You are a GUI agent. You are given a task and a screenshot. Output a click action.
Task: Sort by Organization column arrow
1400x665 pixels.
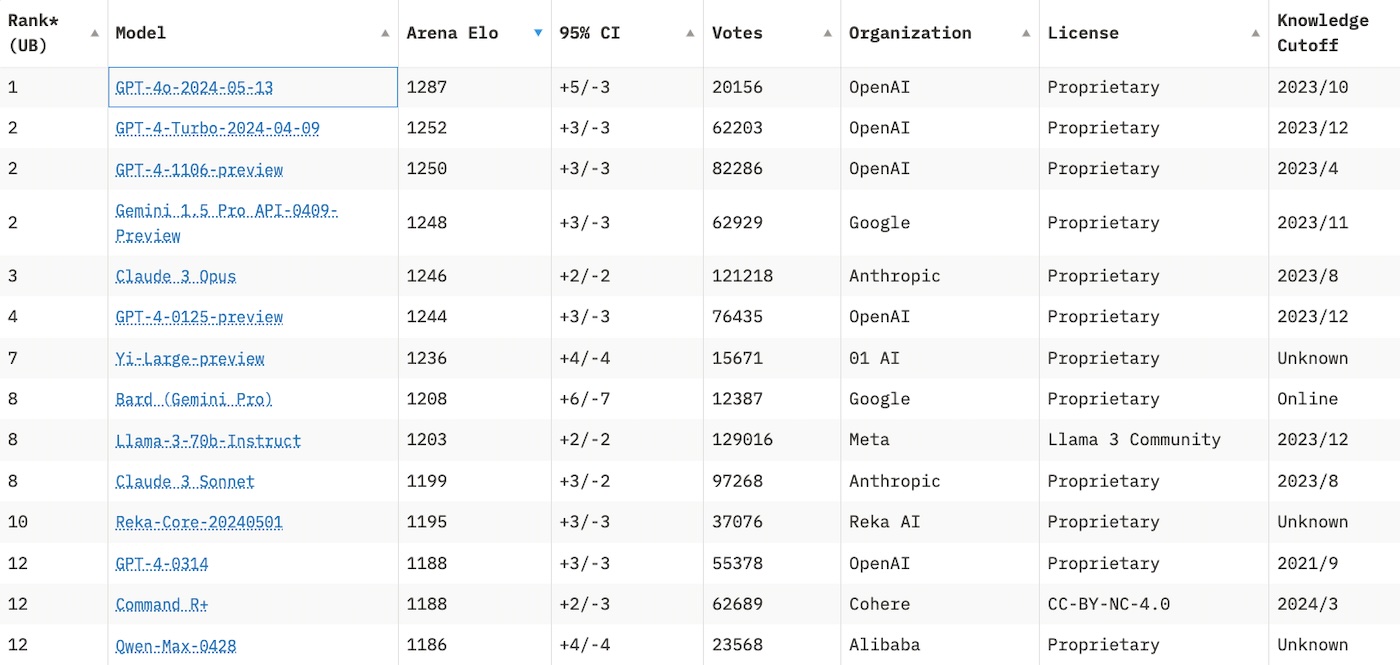[1026, 33]
